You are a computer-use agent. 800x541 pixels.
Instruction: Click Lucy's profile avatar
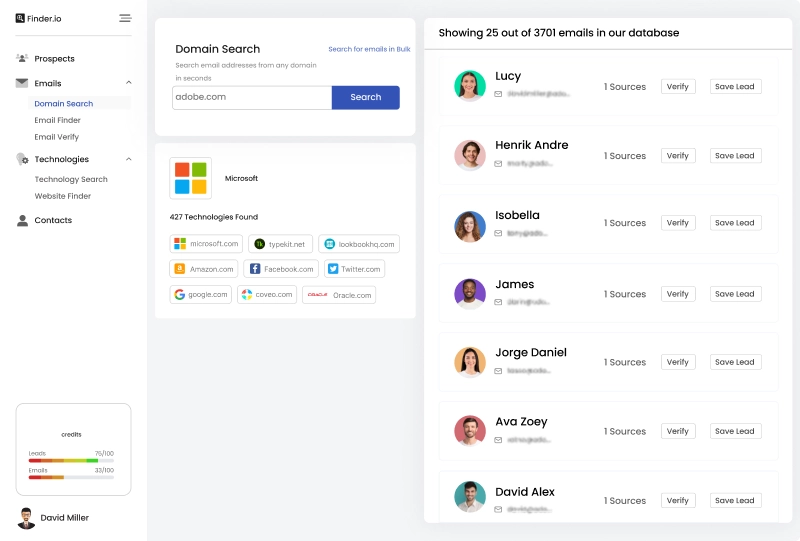[470, 86]
